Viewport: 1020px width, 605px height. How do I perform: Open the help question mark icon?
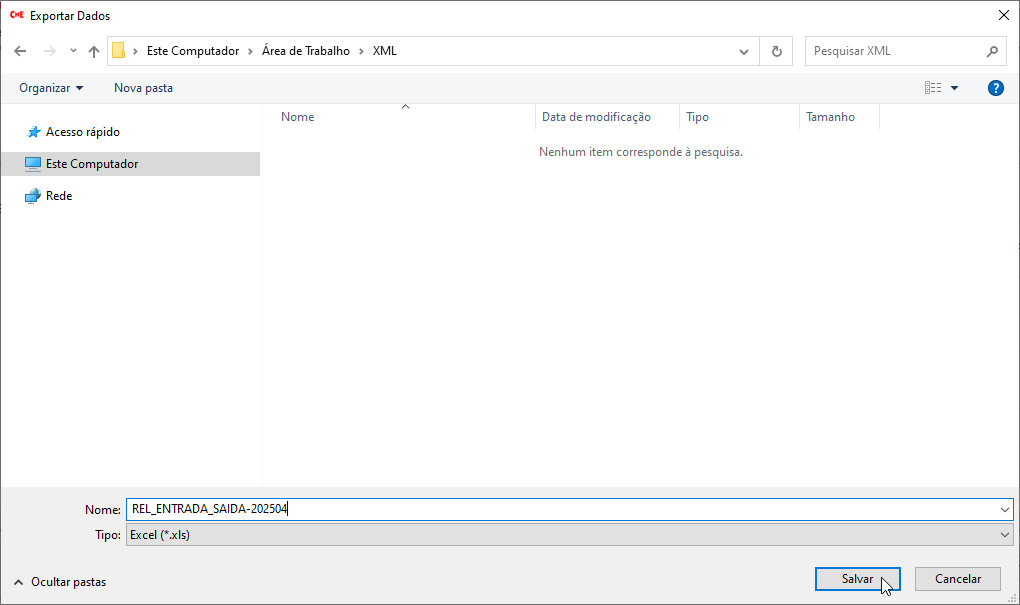[x=995, y=88]
